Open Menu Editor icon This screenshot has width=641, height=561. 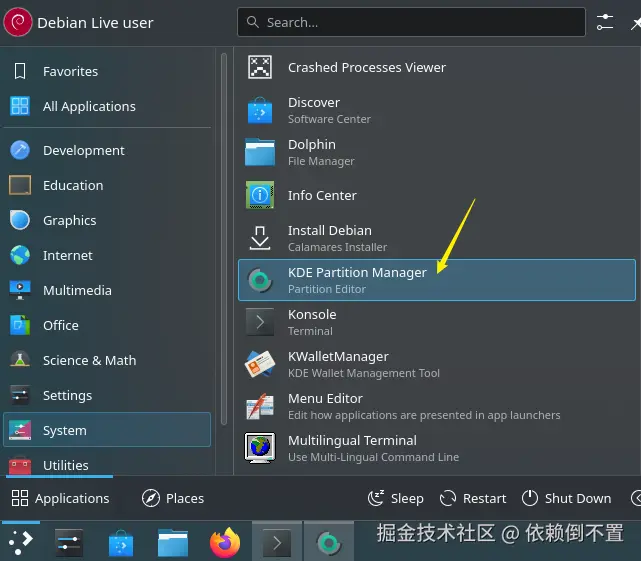260,406
